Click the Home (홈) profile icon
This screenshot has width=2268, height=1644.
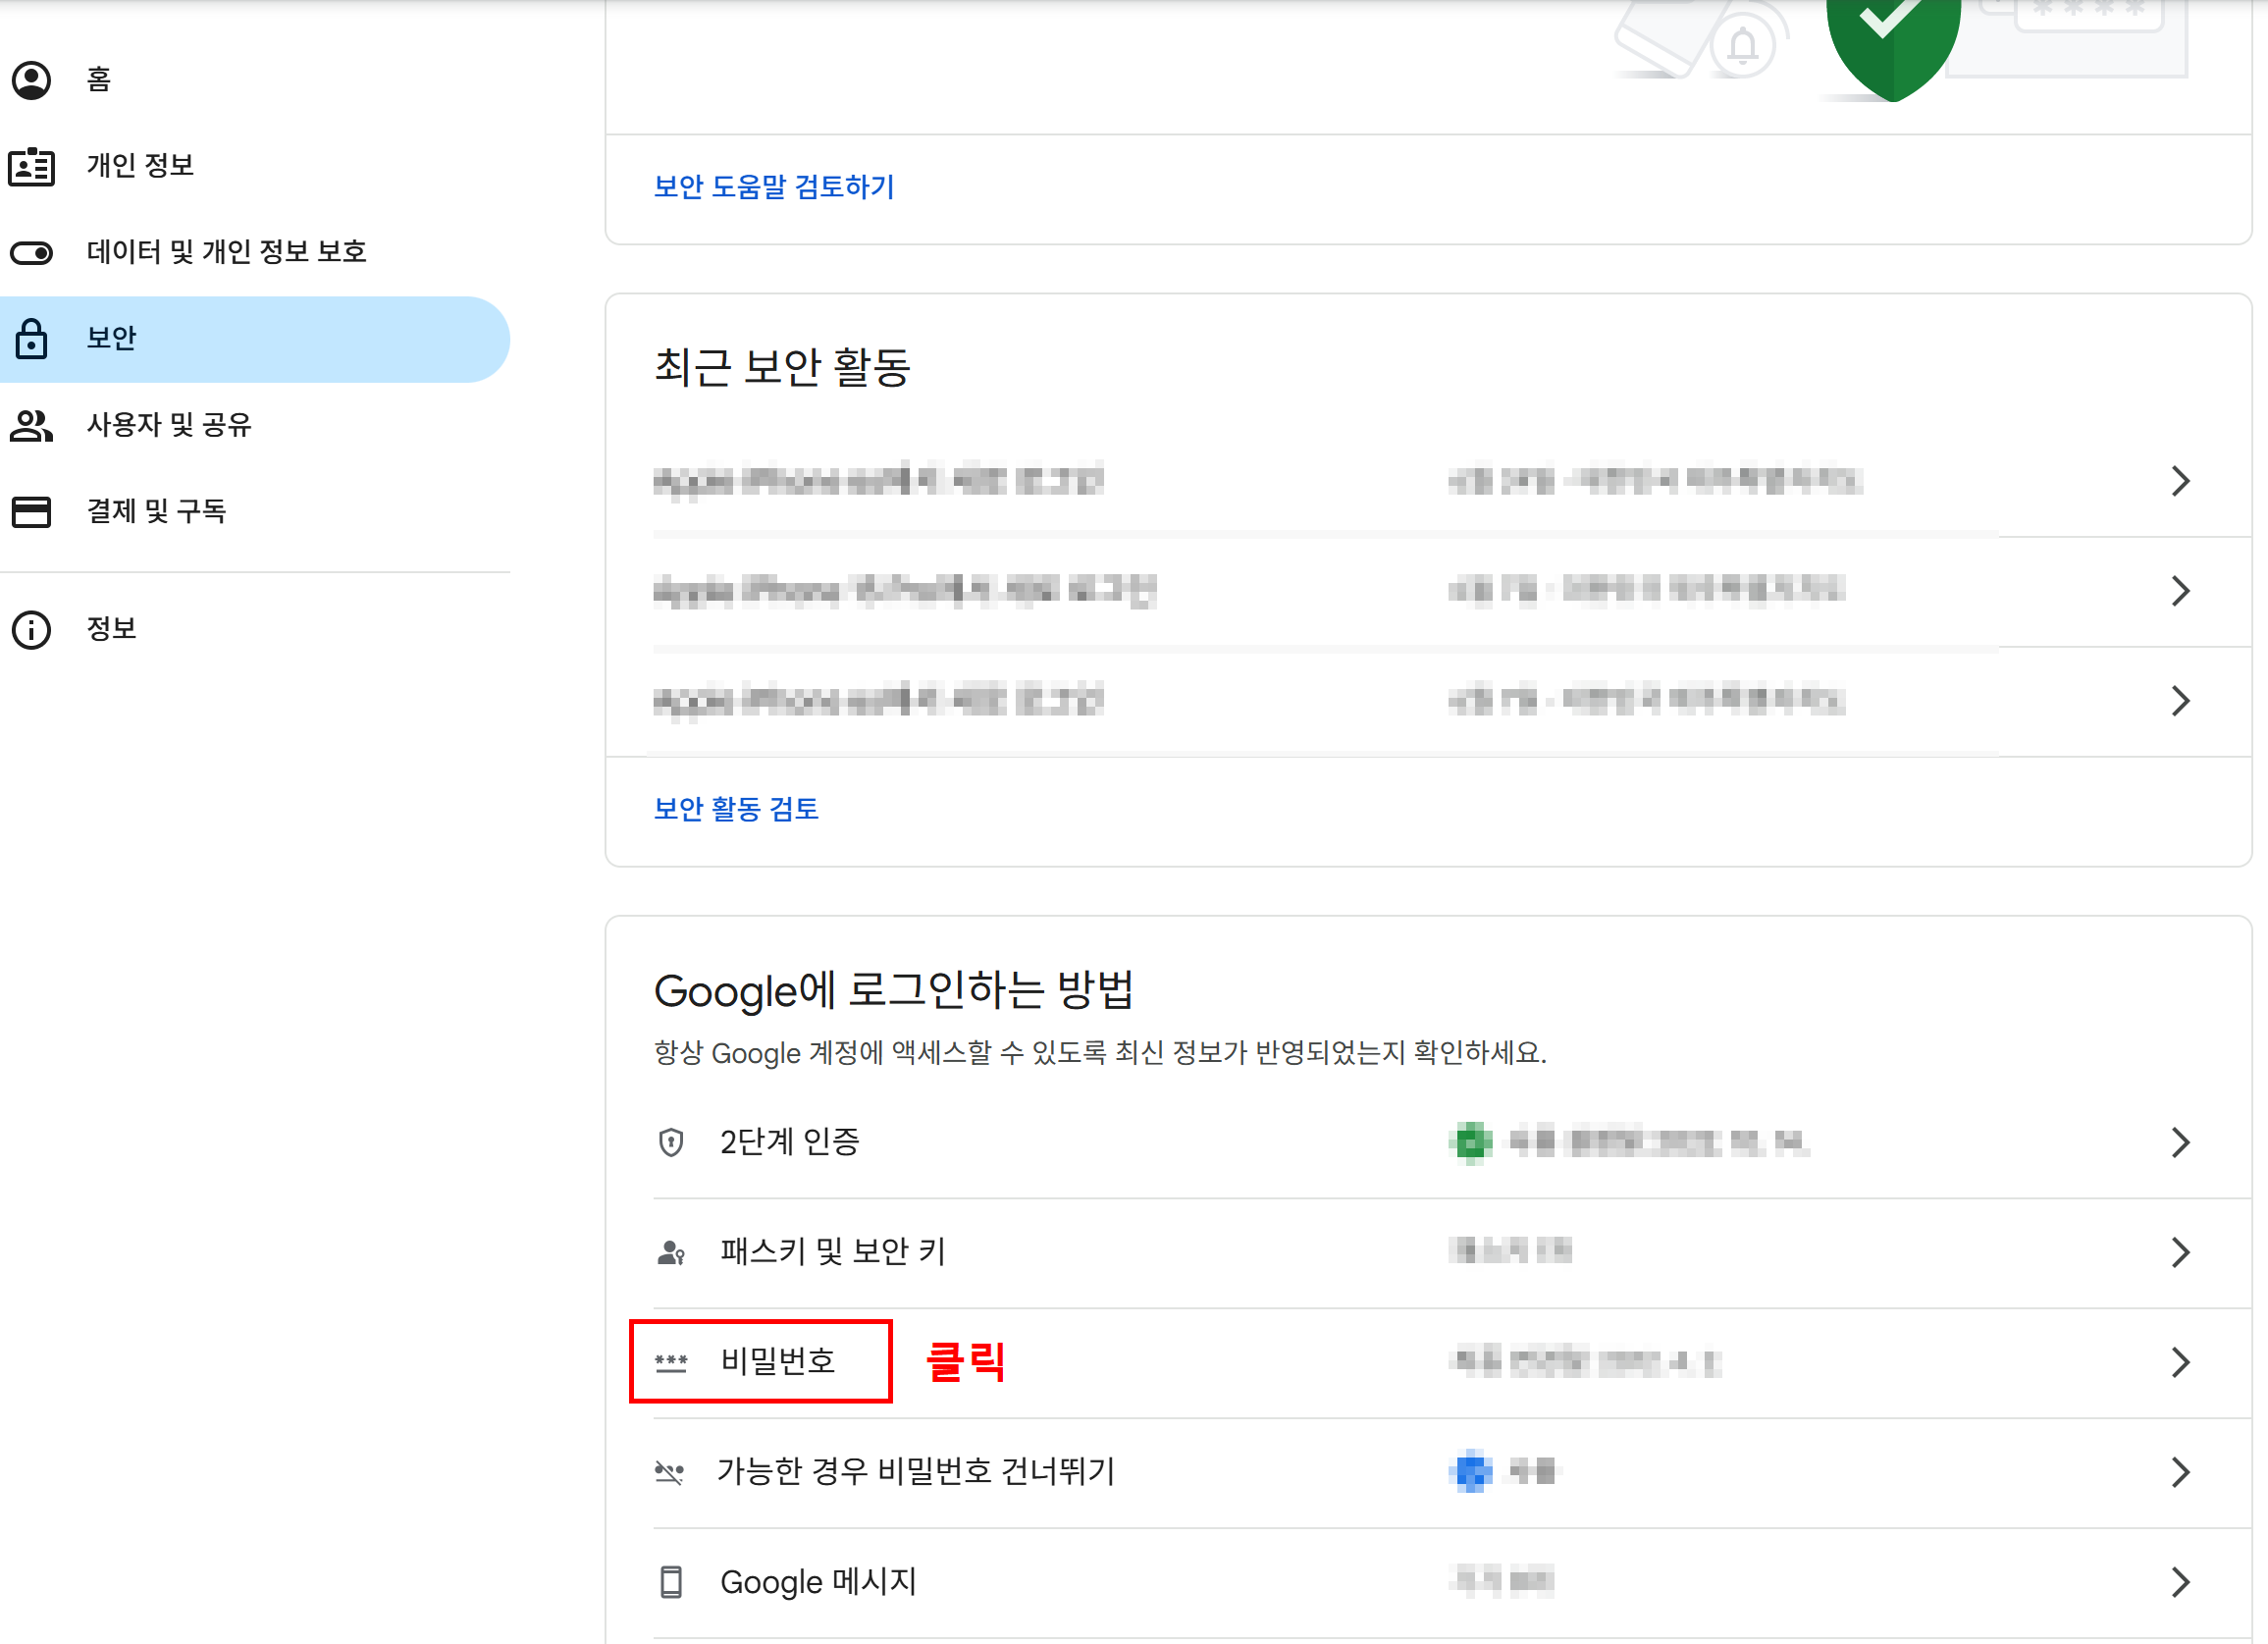(x=31, y=80)
